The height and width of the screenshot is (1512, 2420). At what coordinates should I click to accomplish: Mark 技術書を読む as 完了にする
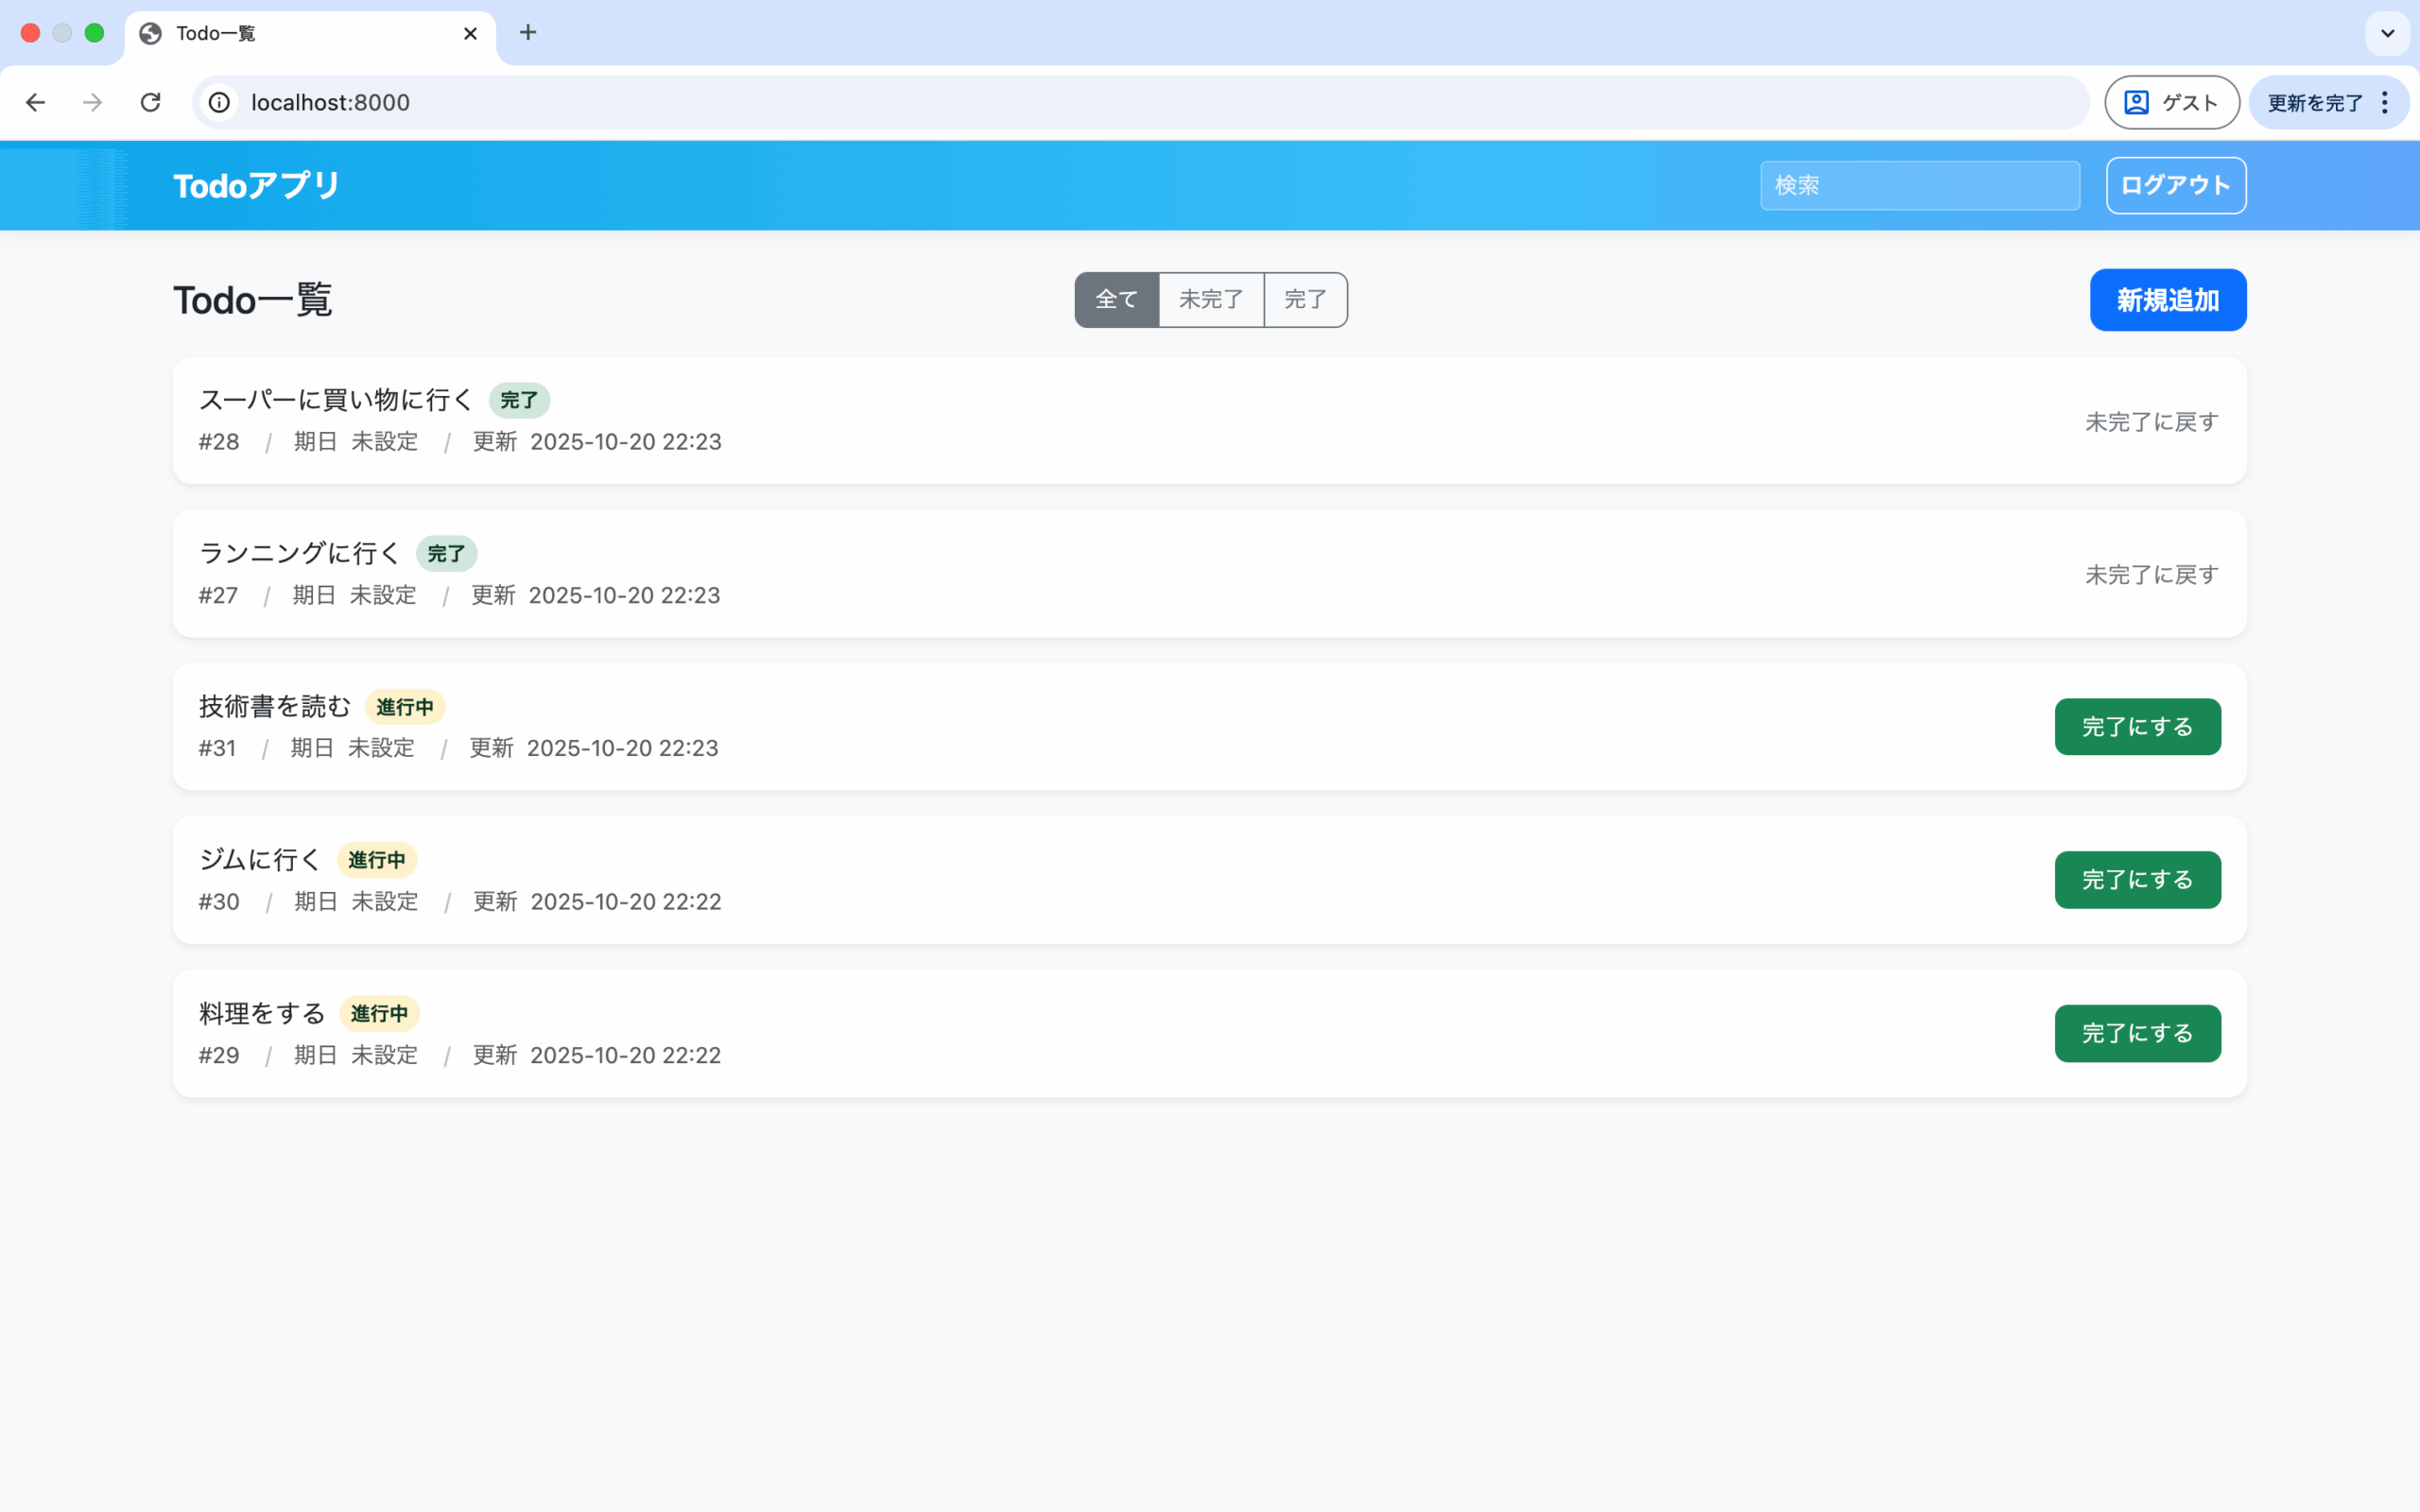(x=2137, y=726)
